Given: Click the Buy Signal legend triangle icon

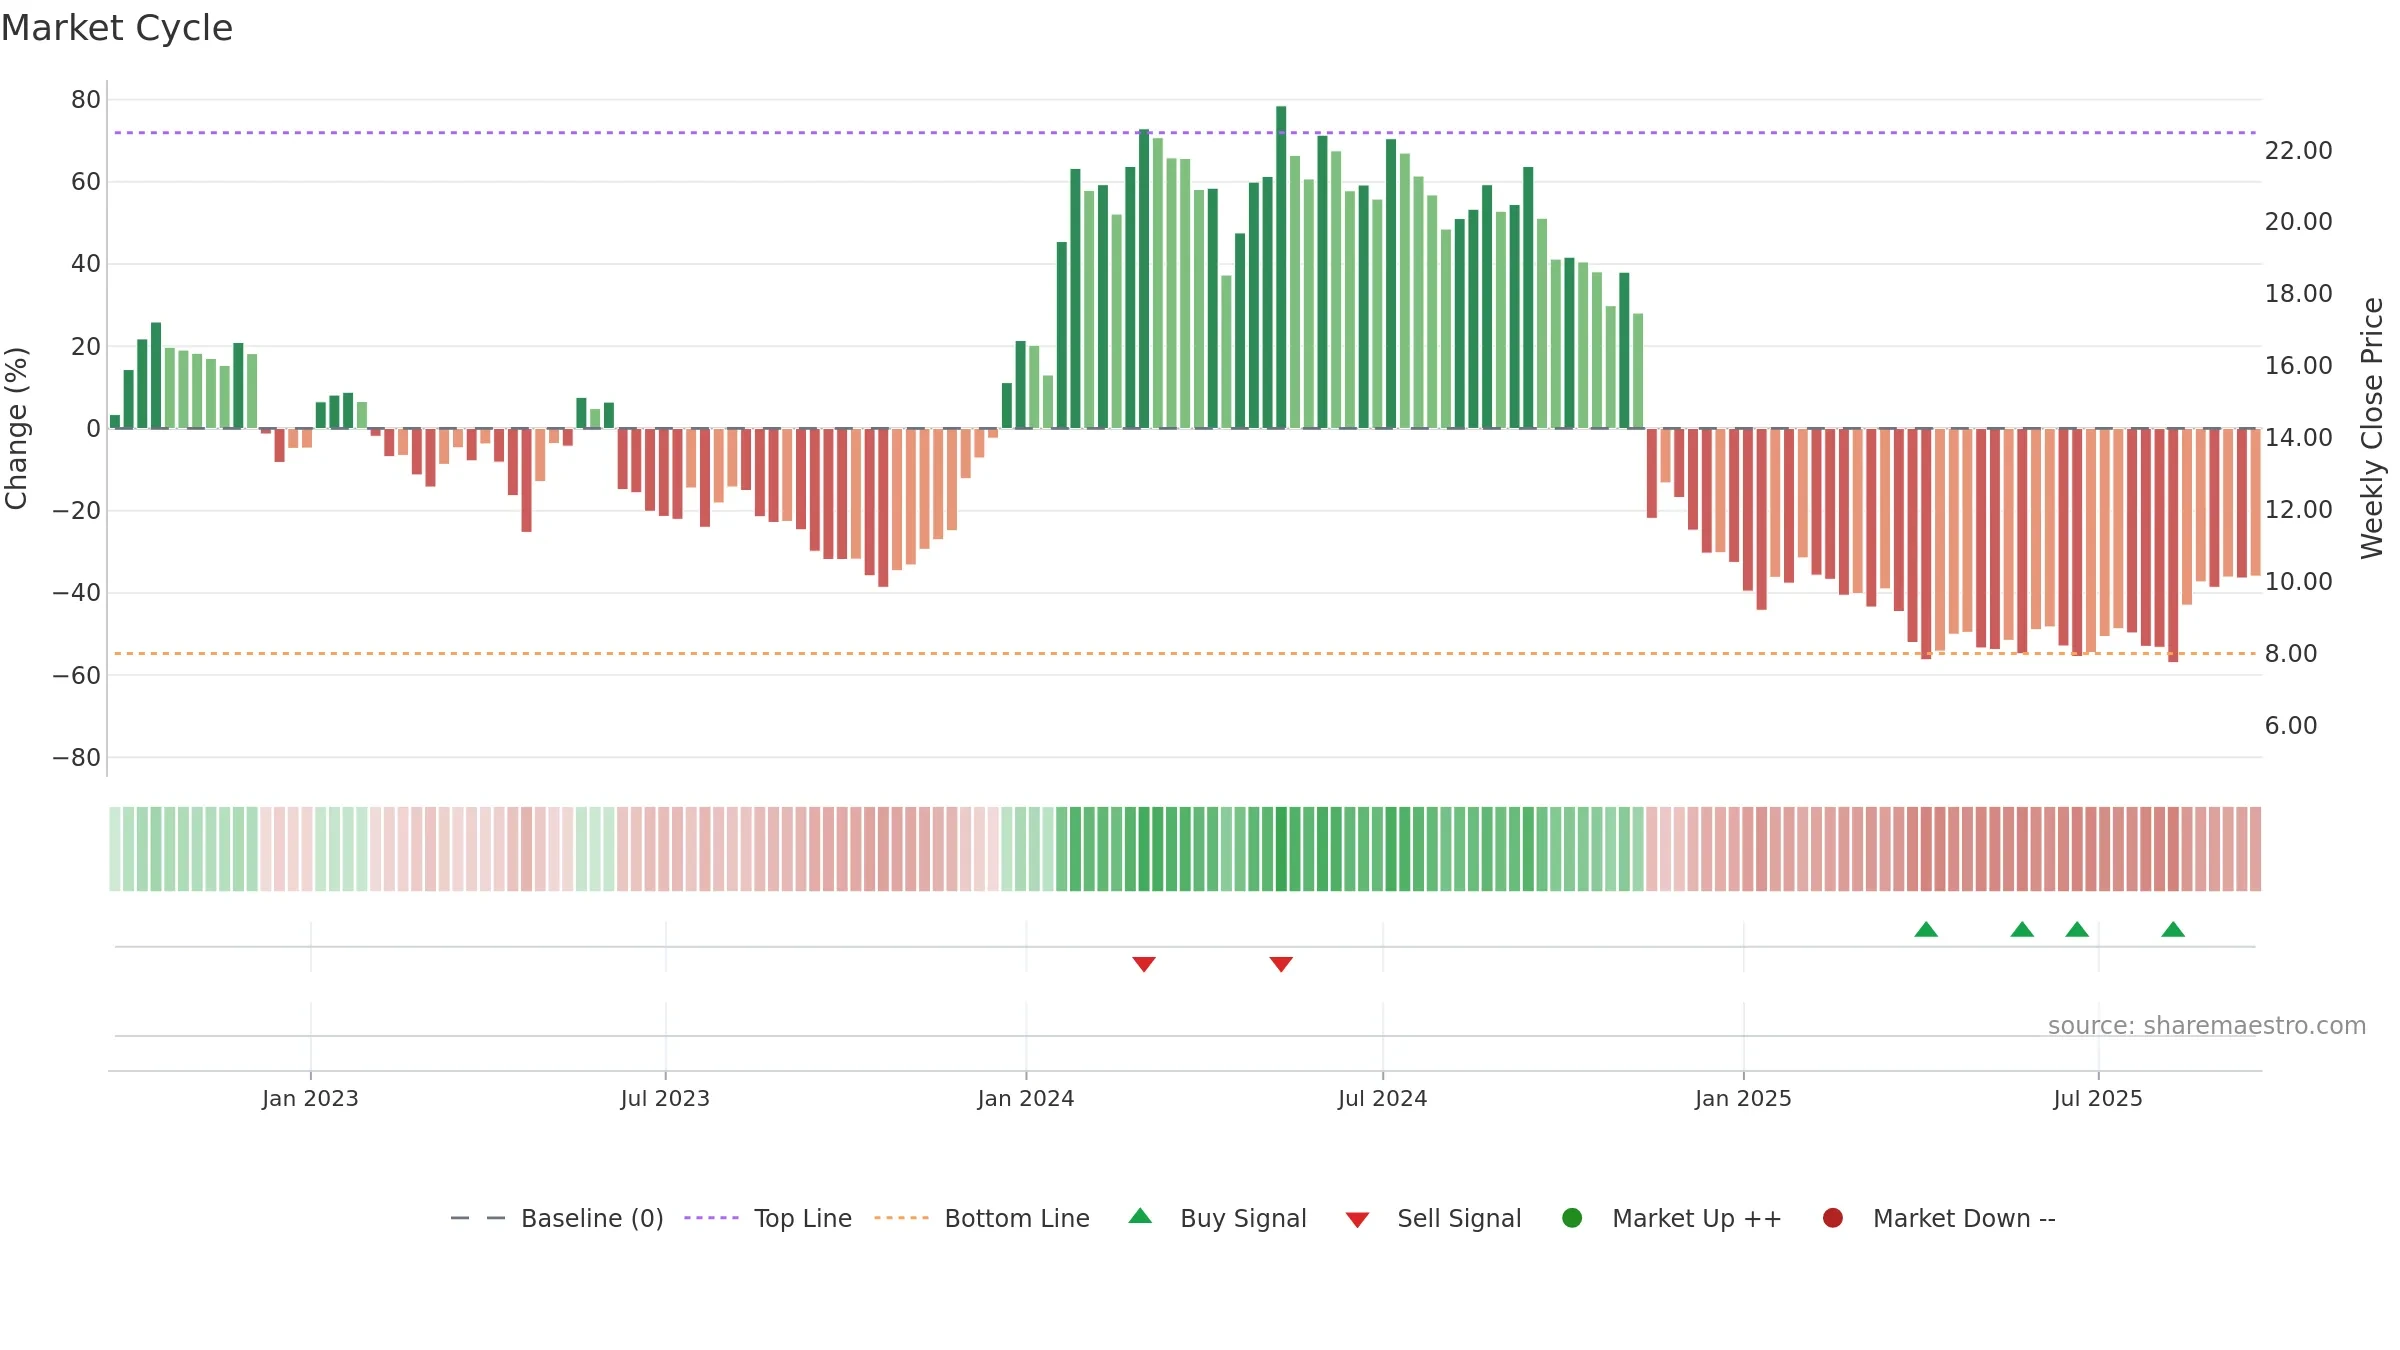Looking at the screenshot, I should 1140,1216.
